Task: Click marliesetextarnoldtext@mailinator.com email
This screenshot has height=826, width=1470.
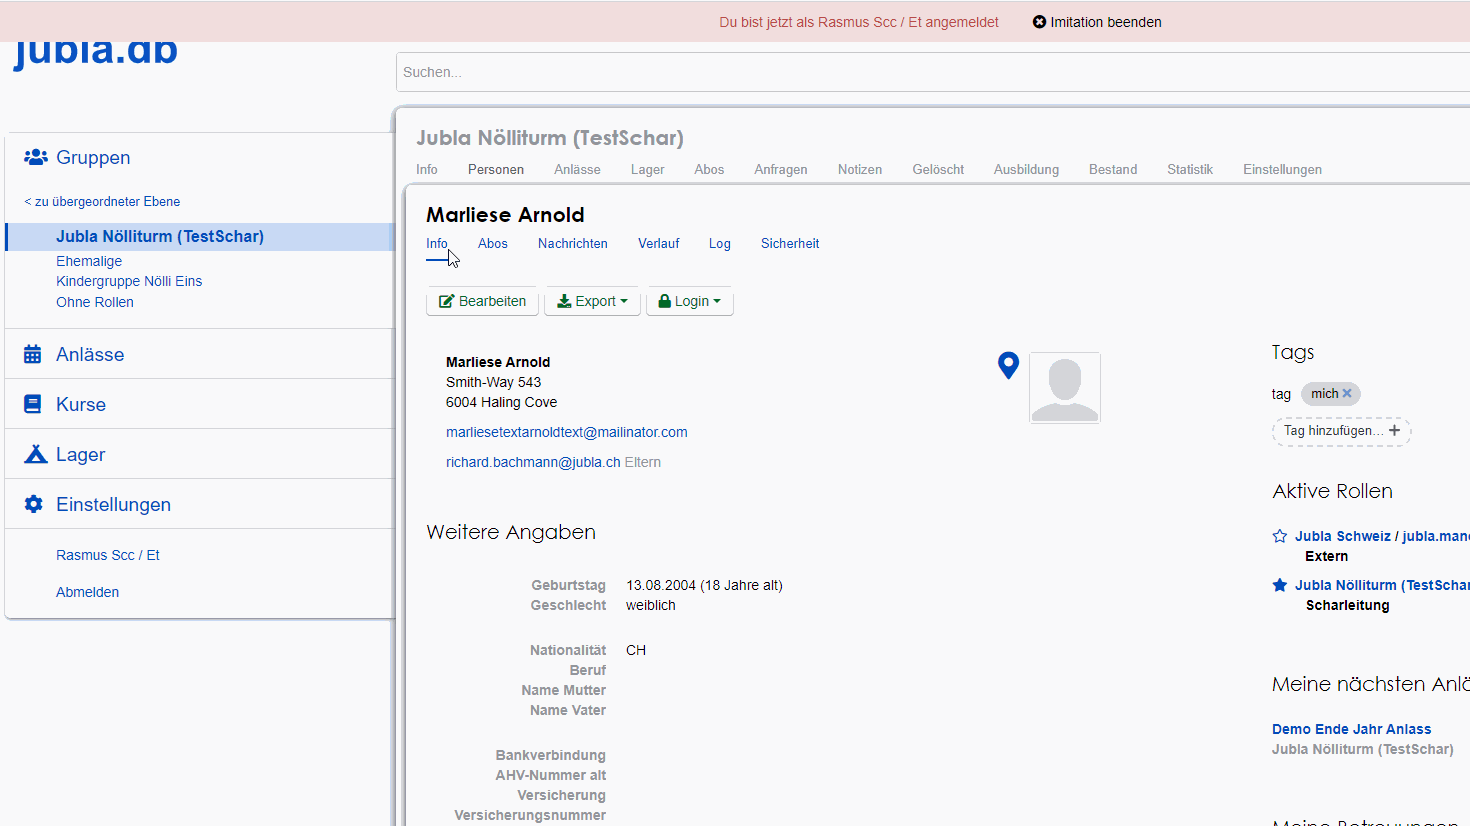Action: click(567, 432)
